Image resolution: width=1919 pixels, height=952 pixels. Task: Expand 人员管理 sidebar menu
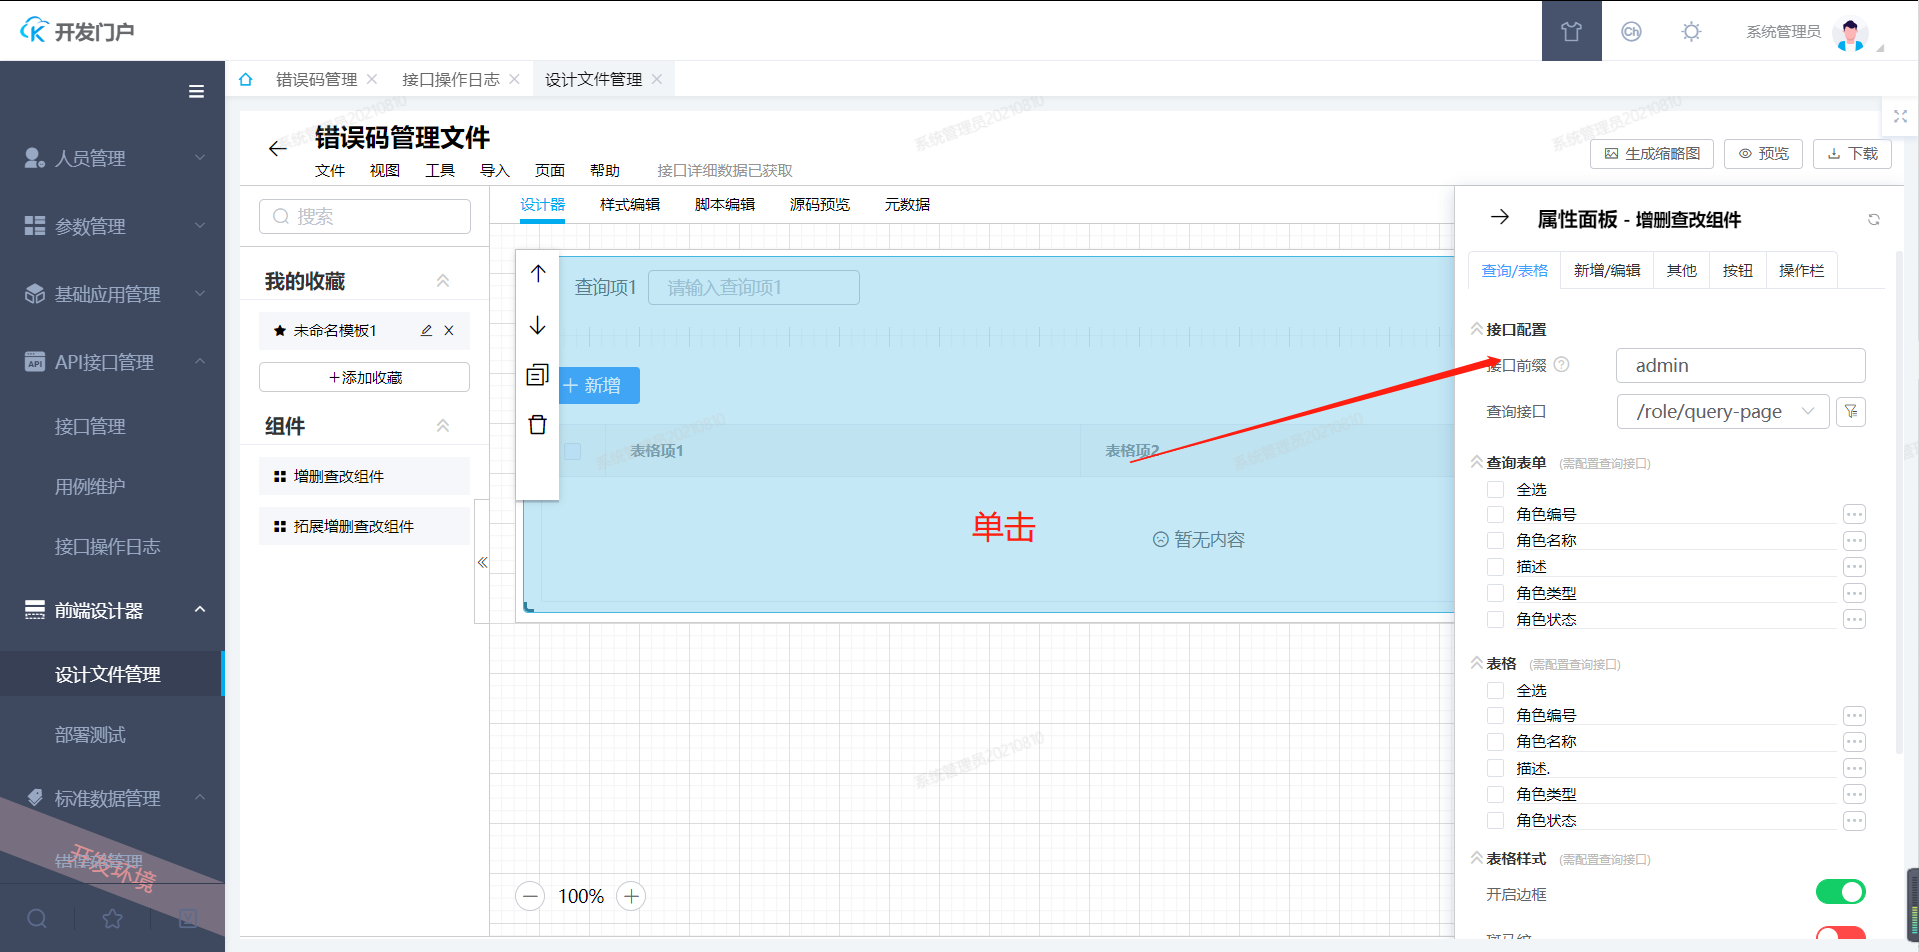click(112, 158)
